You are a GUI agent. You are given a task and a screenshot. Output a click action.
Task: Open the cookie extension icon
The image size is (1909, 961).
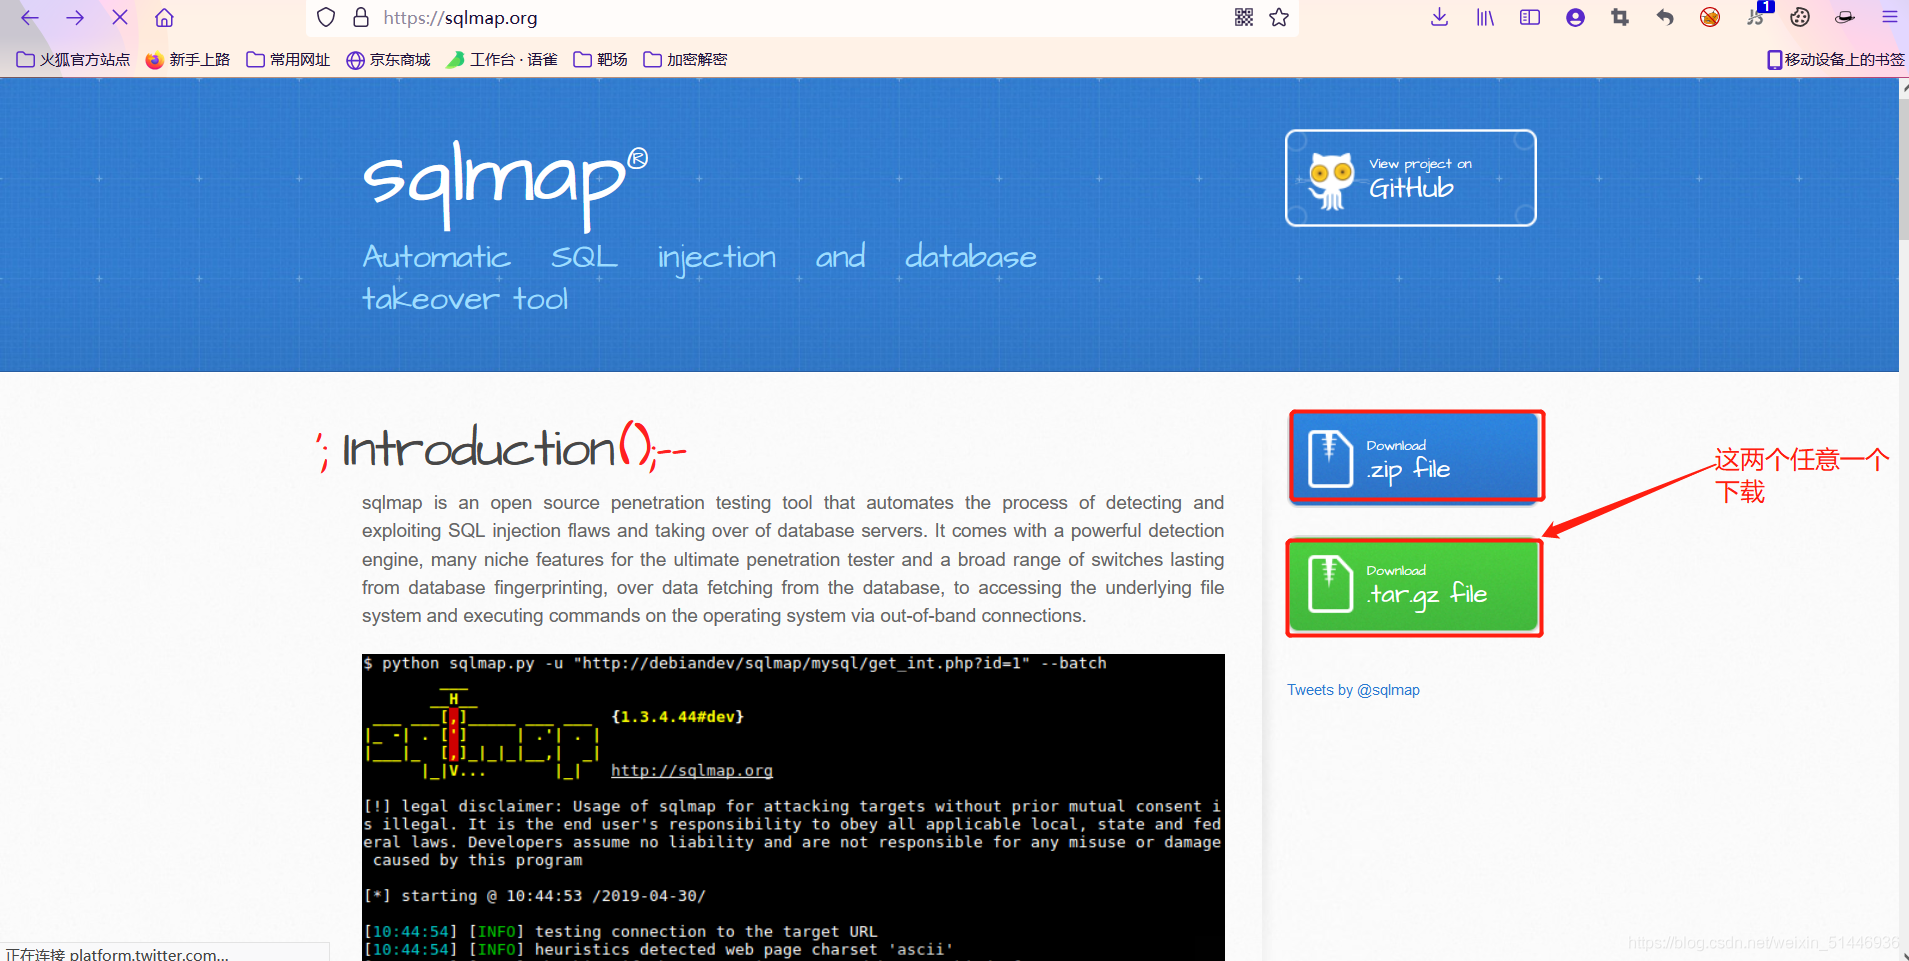[1800, 17]
